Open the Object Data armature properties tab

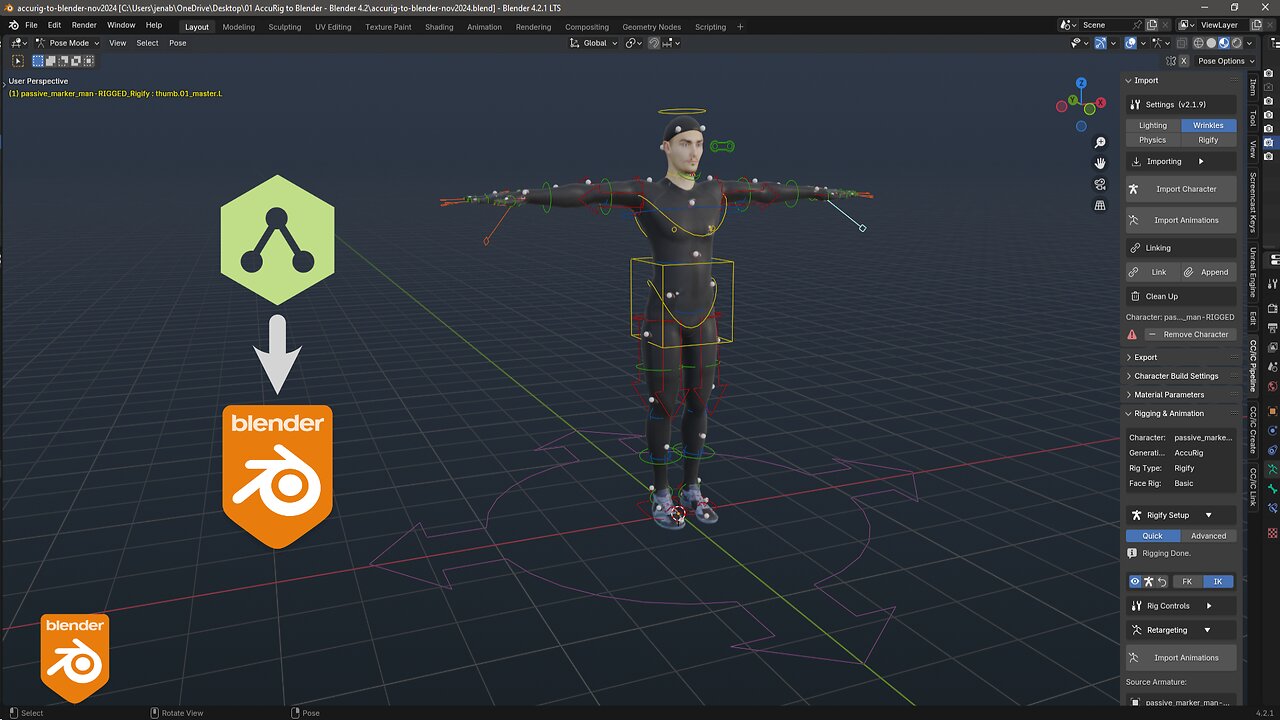tap(1271, 469)
